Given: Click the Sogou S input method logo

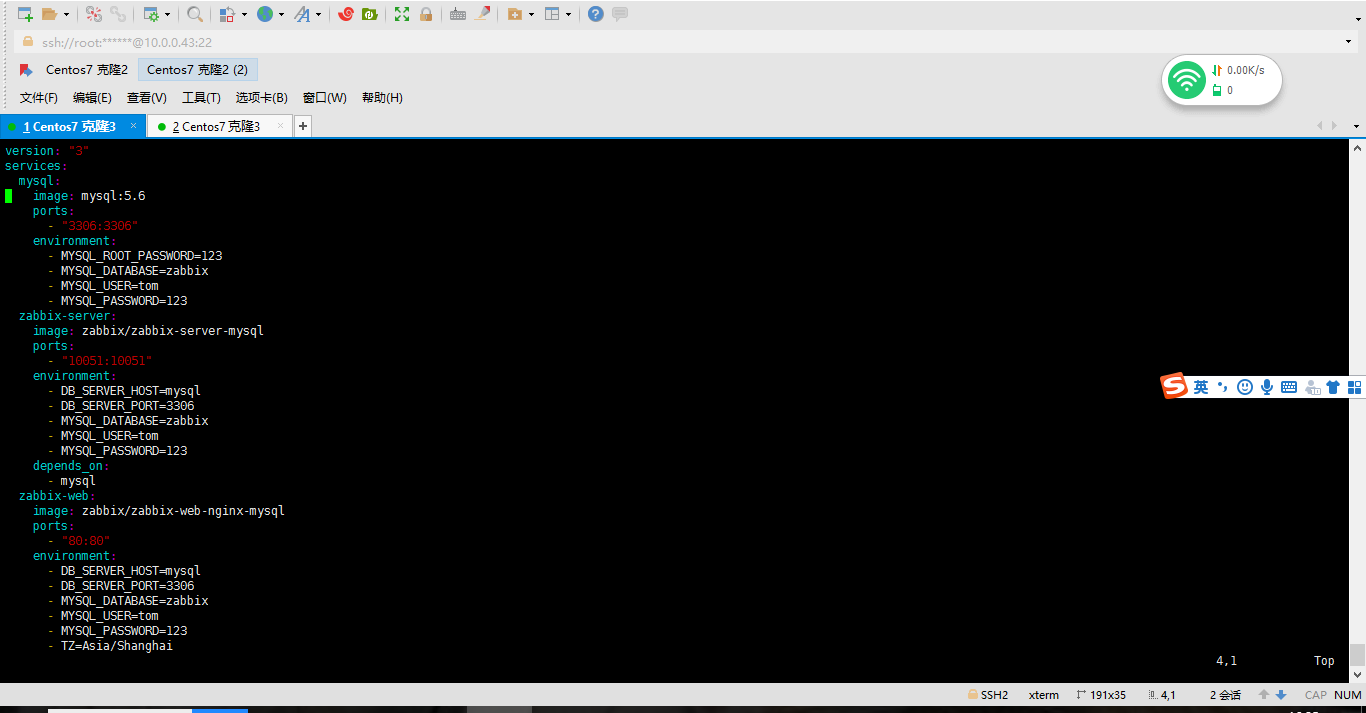Looking at the screenshot, I should click(x=1174, y=386).
